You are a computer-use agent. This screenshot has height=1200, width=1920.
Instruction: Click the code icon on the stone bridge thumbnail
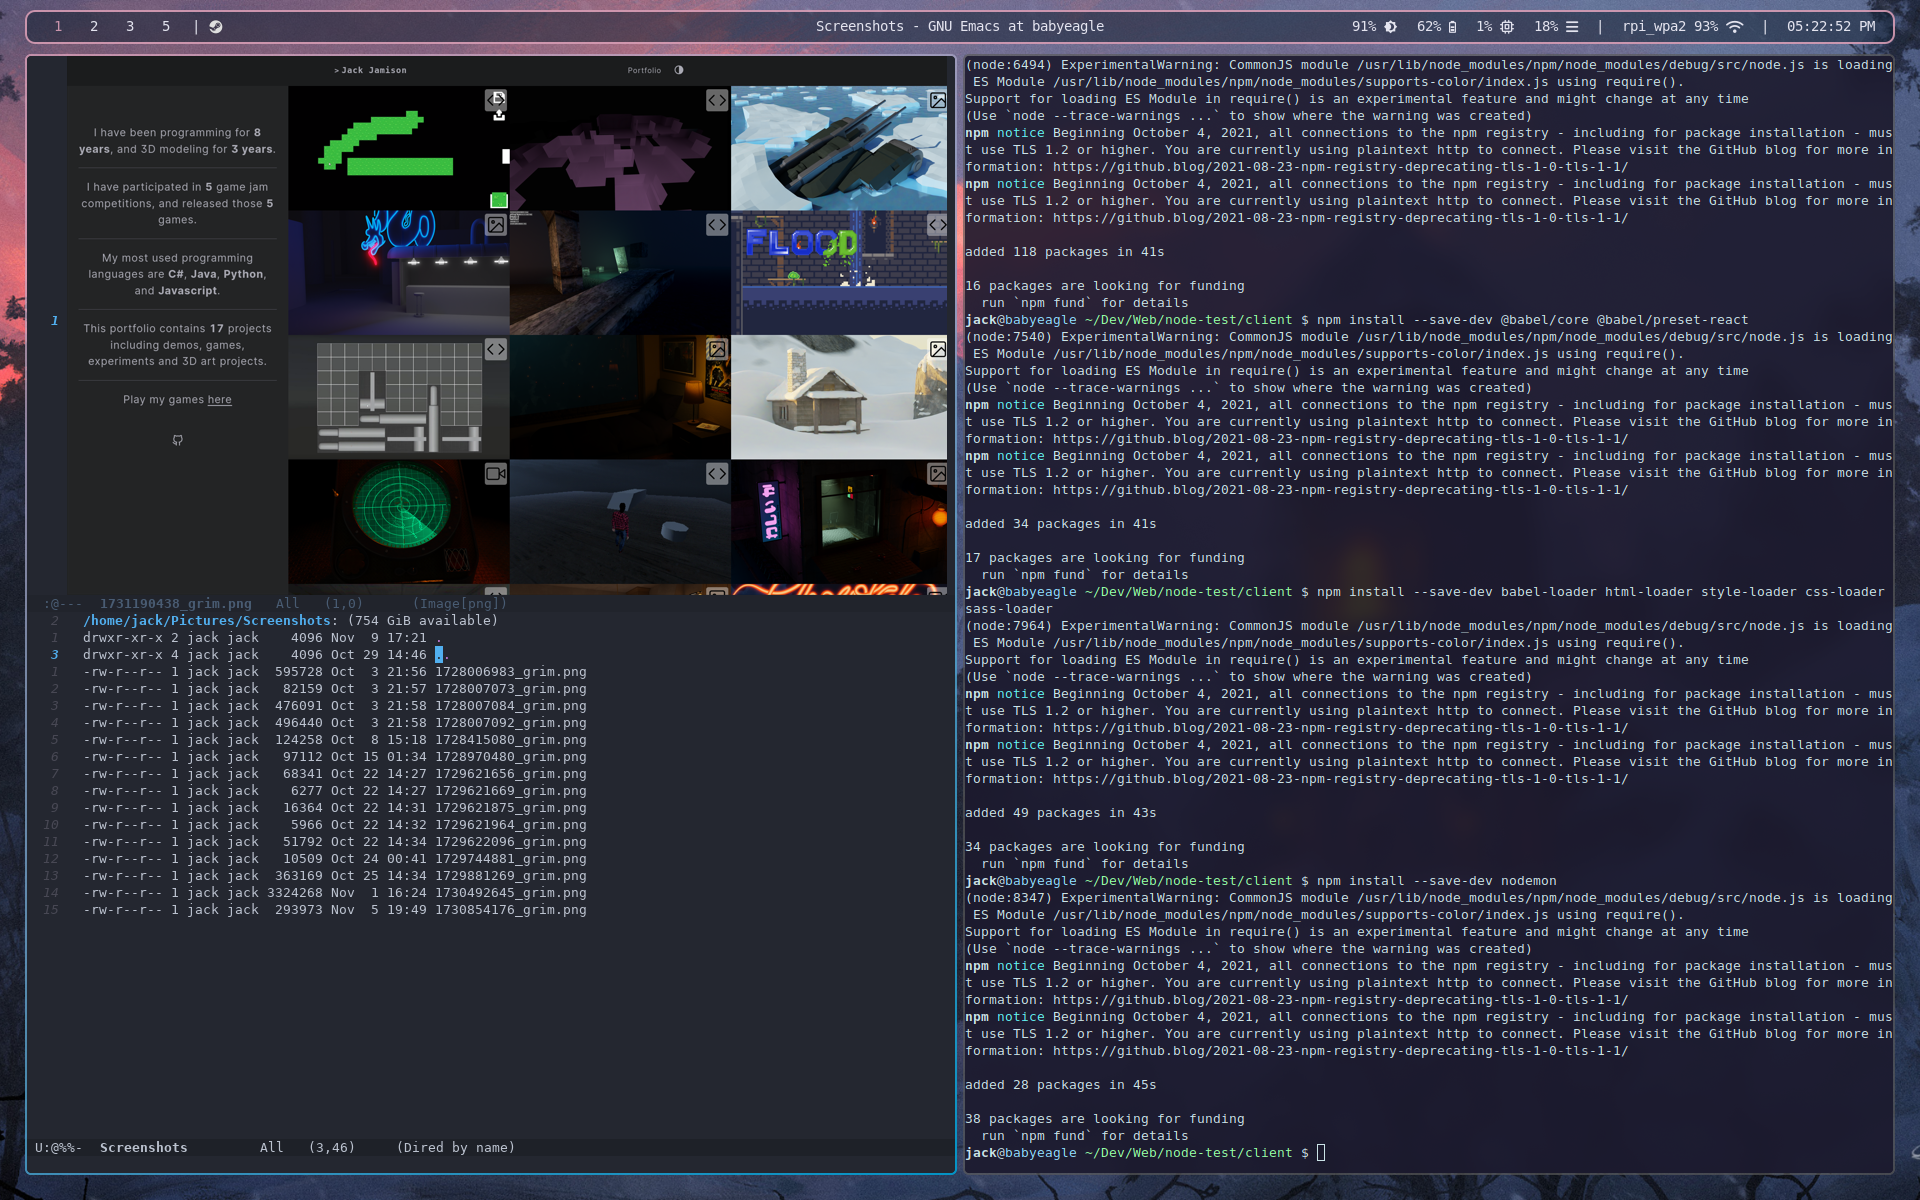pyautogui.click(x=717, y=225)
